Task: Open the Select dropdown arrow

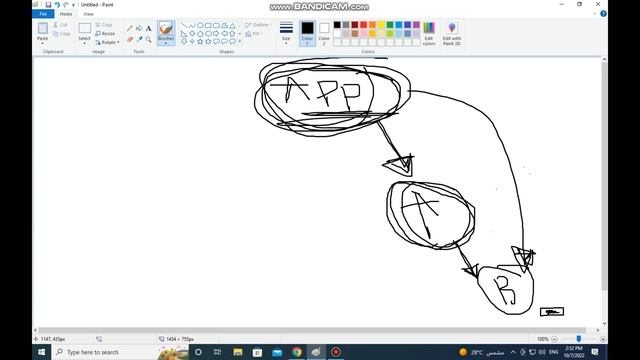Action: 84,43
